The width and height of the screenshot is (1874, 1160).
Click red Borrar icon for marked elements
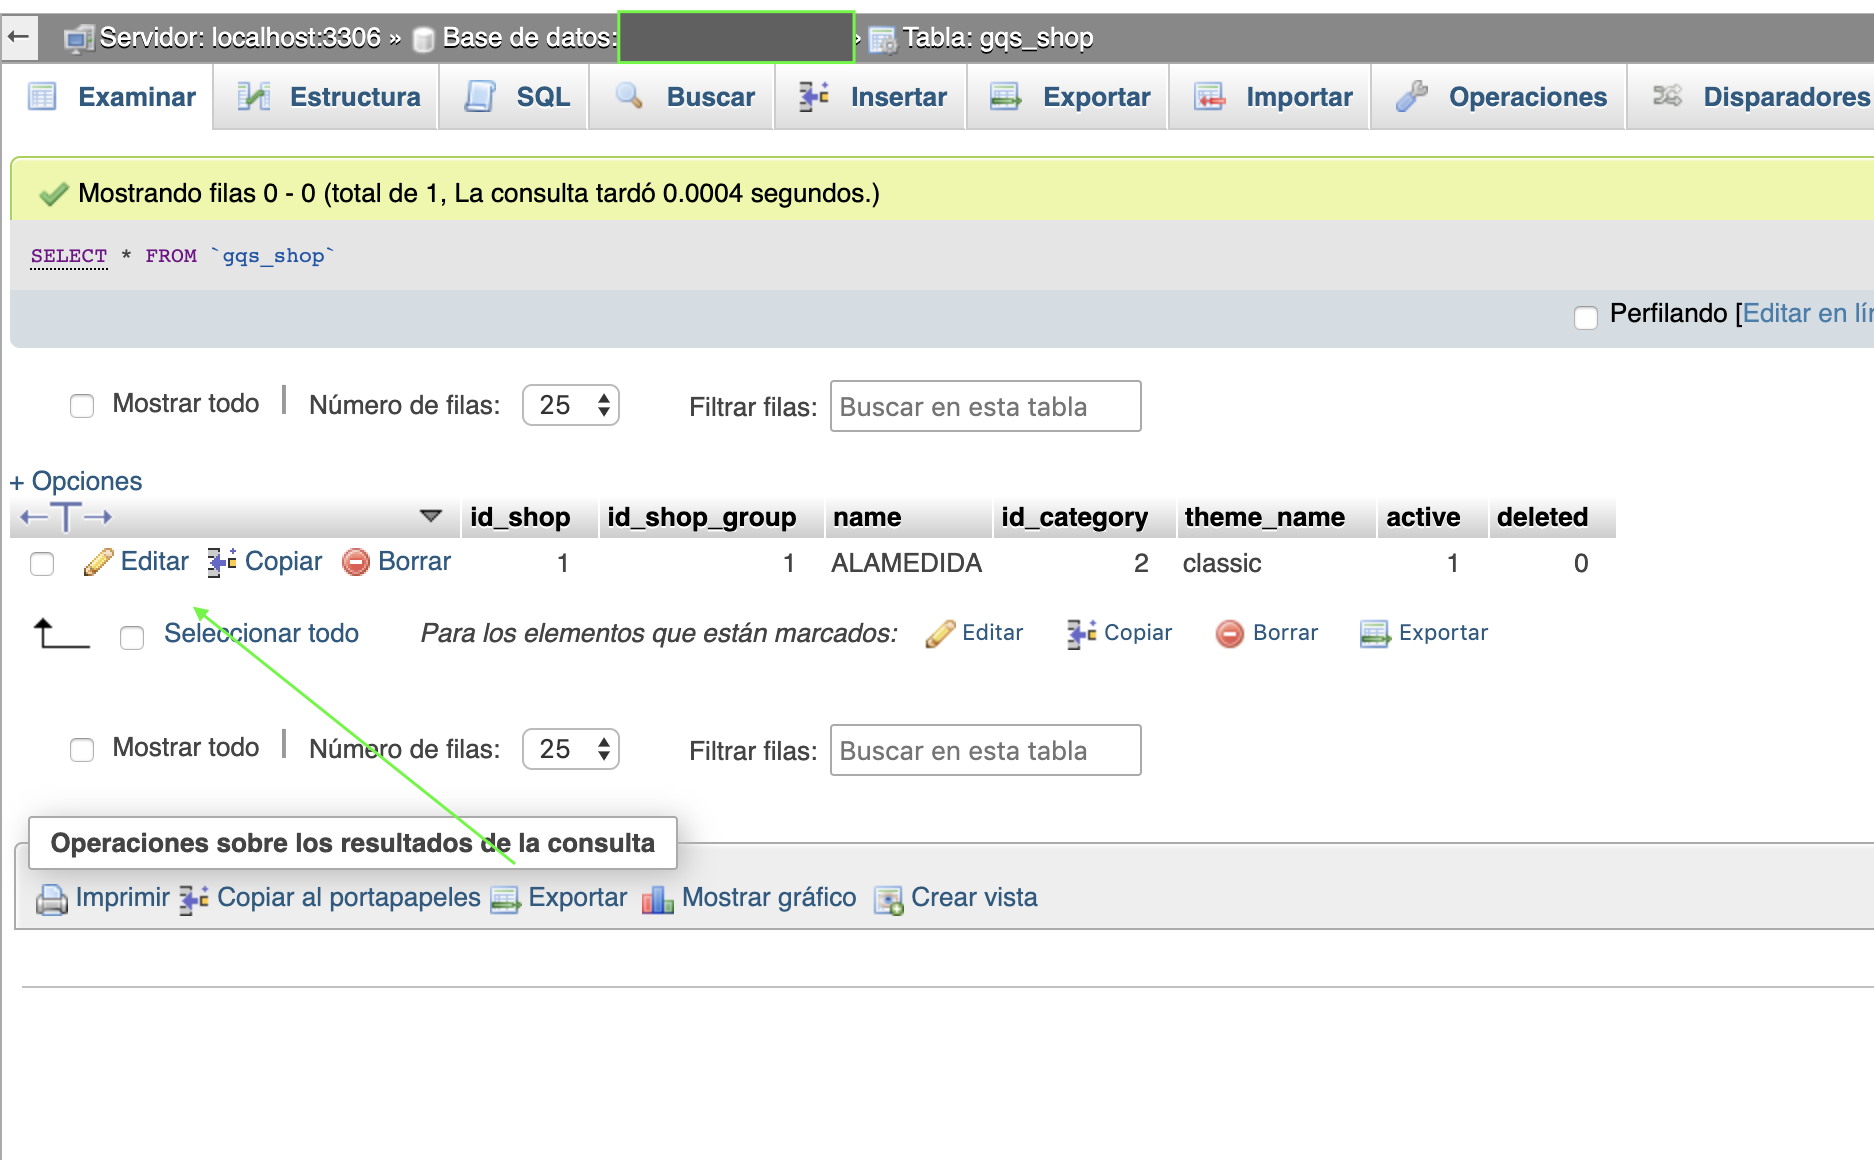point(1230,633)
